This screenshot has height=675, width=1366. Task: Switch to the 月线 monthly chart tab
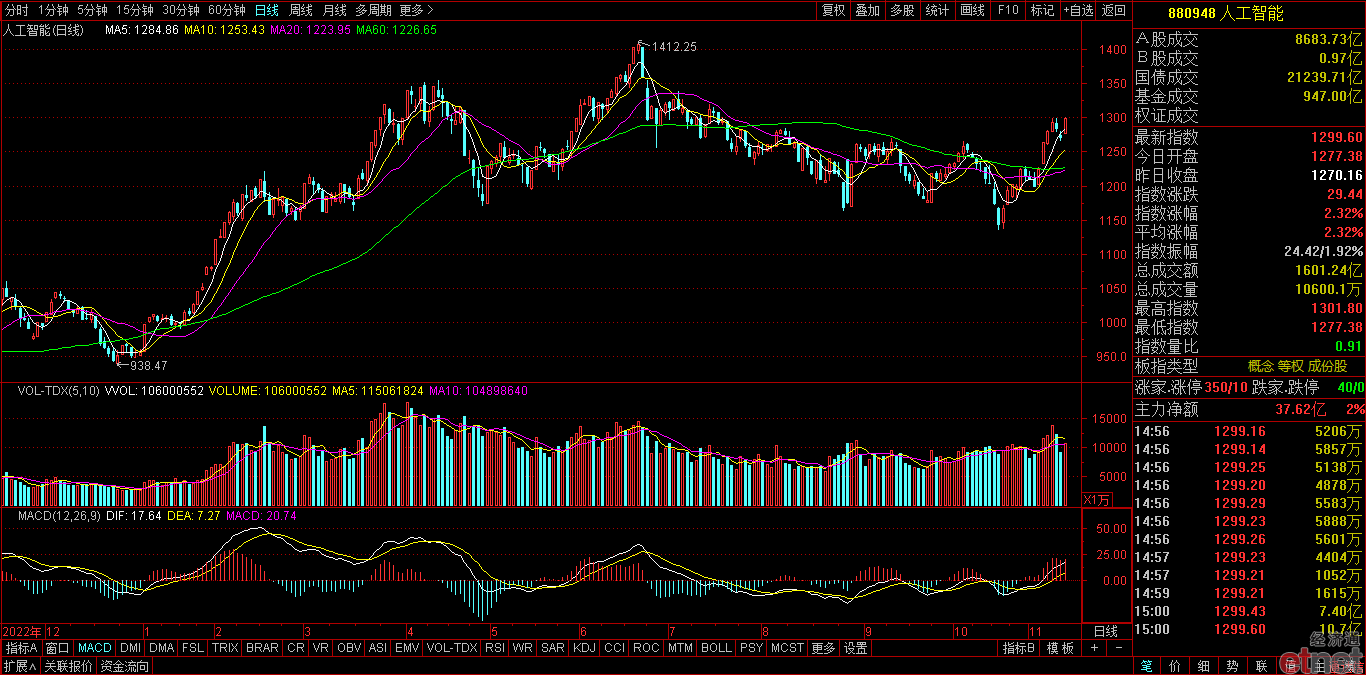335,10
